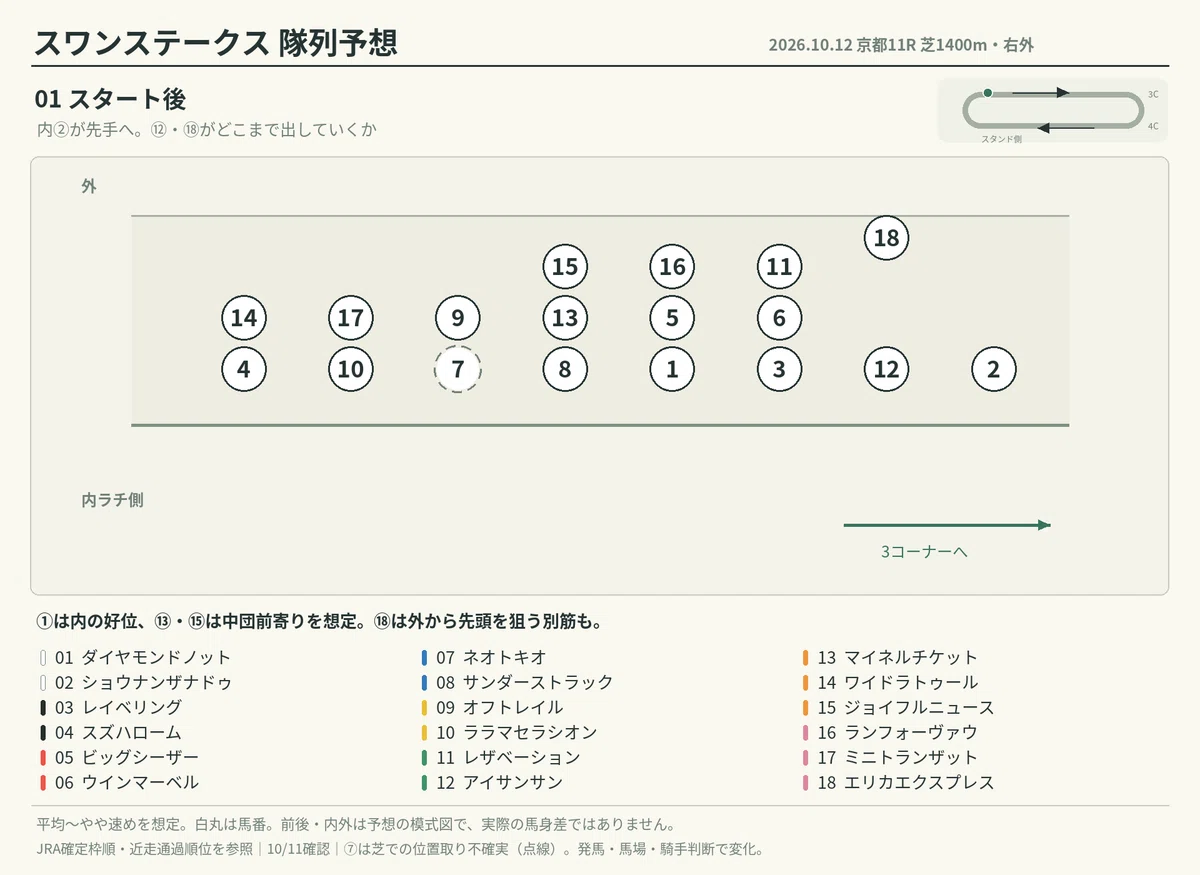Click horse circle 13 in the formation
This screenshot has height=875, width=1200.
click(x=565, y=319)
